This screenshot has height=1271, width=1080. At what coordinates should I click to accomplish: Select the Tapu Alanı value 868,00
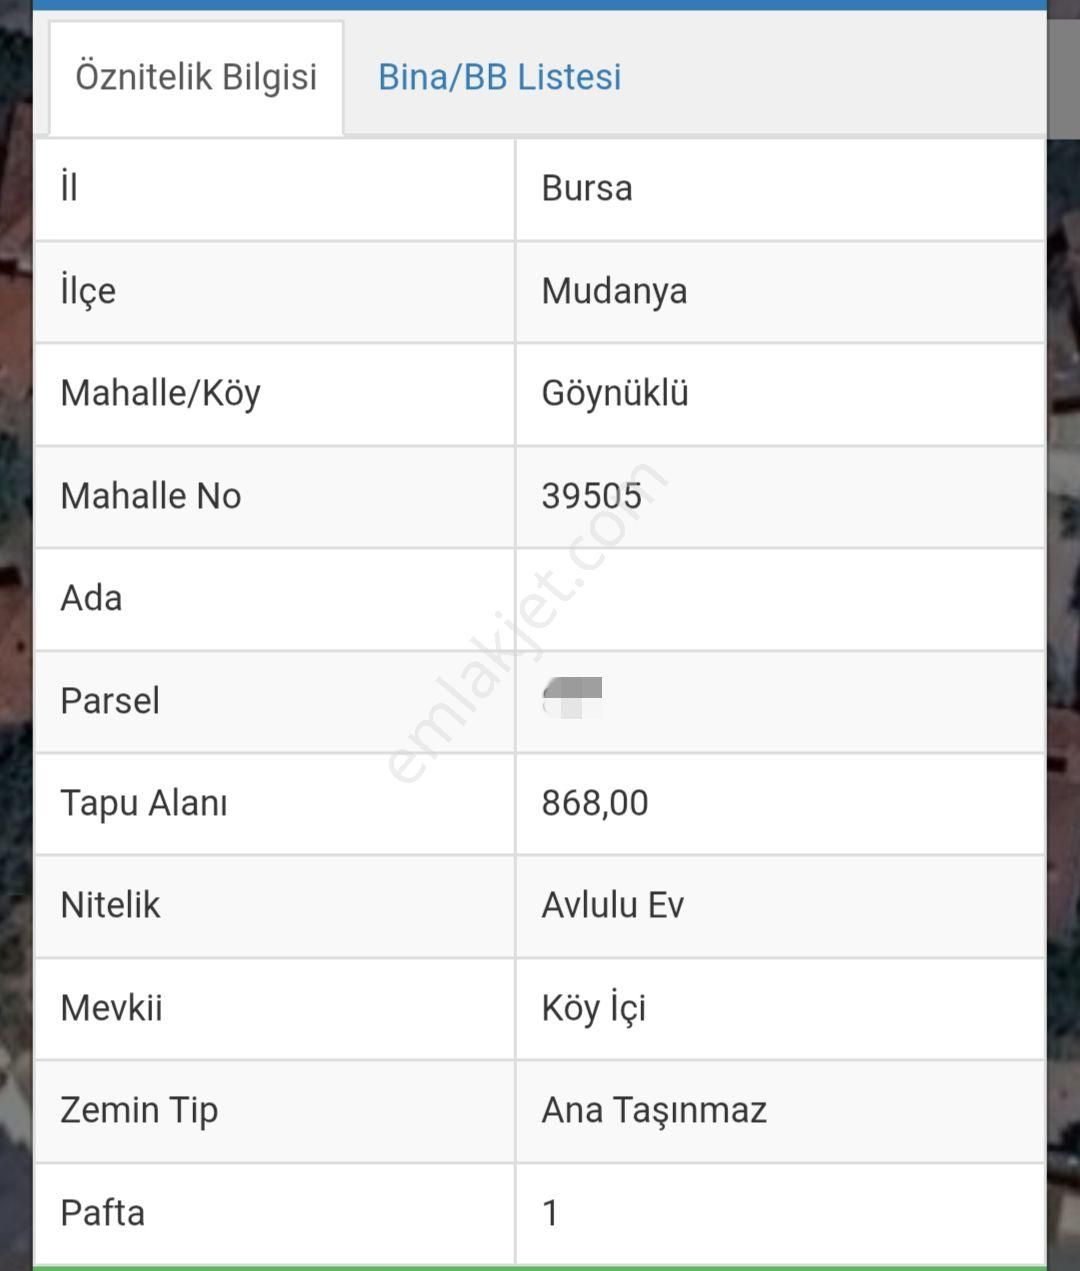tap(595, 803)
